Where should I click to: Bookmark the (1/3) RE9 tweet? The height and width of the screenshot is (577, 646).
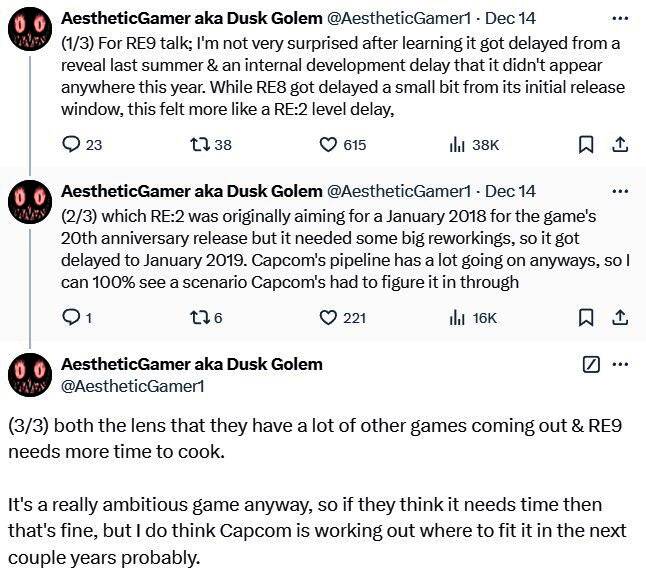pyautogui.click(x=587, y=145)
